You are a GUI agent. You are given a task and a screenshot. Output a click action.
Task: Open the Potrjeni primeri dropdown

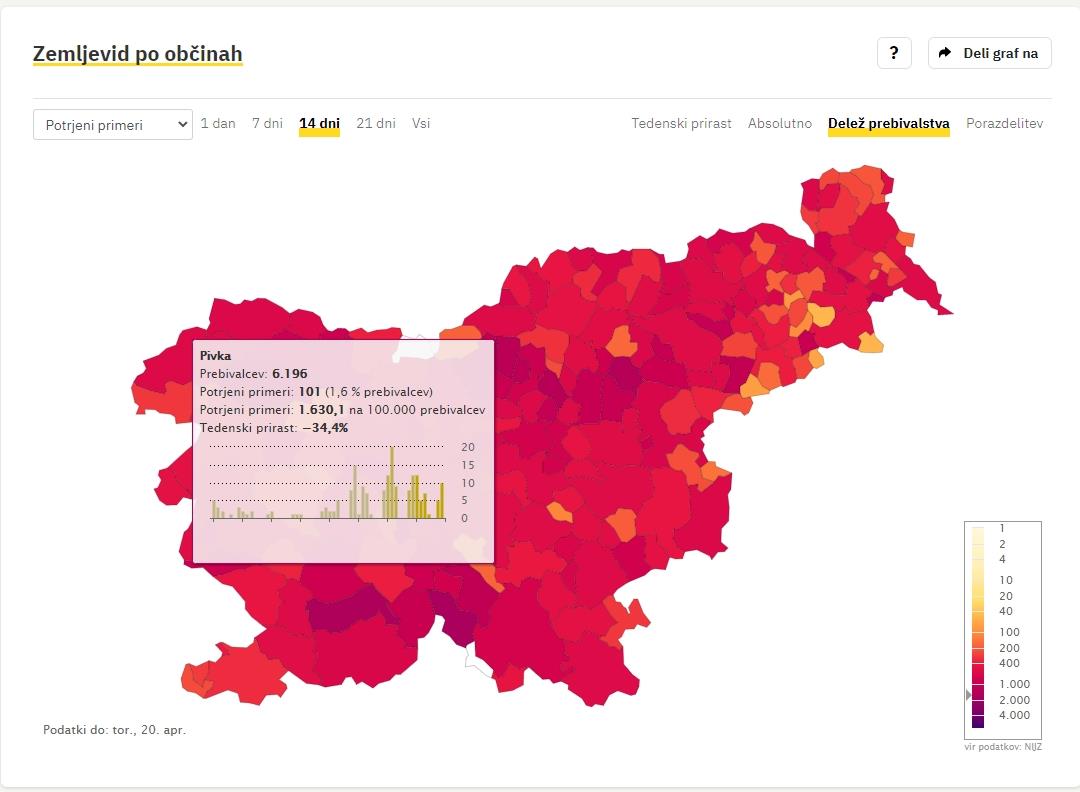click(113, 125)
